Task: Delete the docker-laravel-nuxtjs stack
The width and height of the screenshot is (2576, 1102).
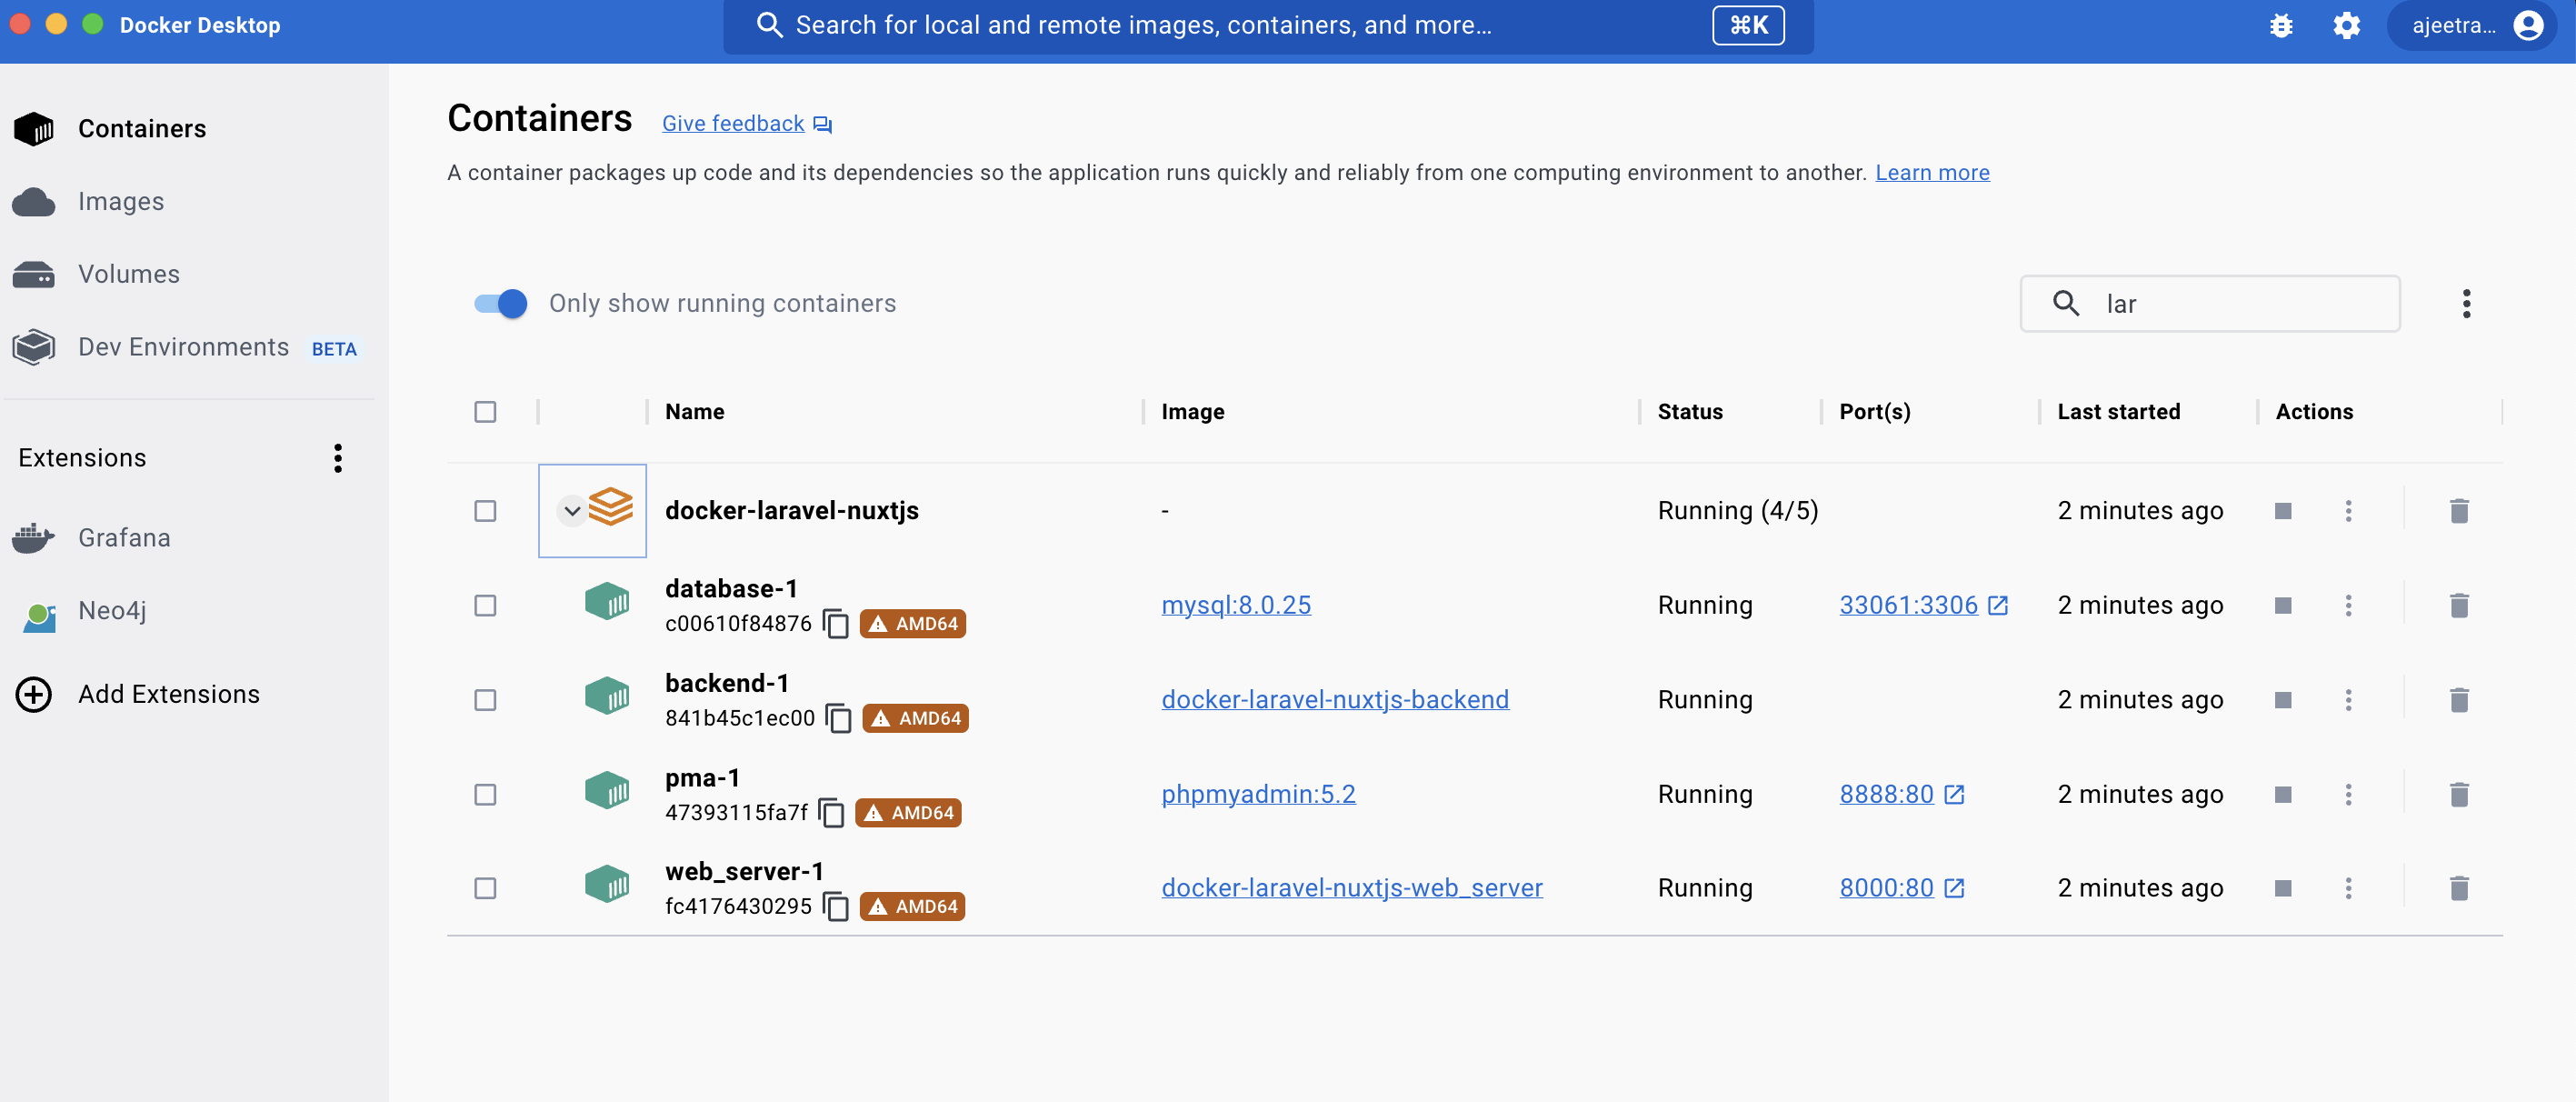Action: pyautogui.click(x=2459, y=511)
